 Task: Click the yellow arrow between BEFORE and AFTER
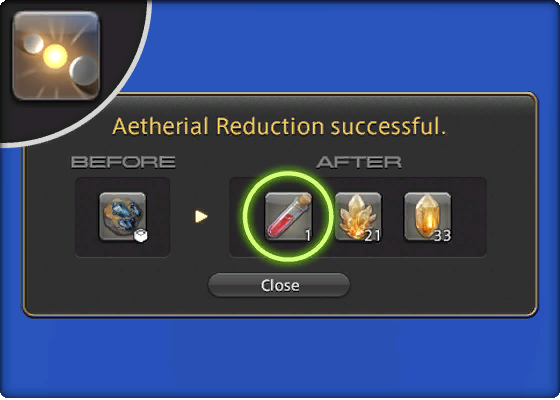point(201,216)
